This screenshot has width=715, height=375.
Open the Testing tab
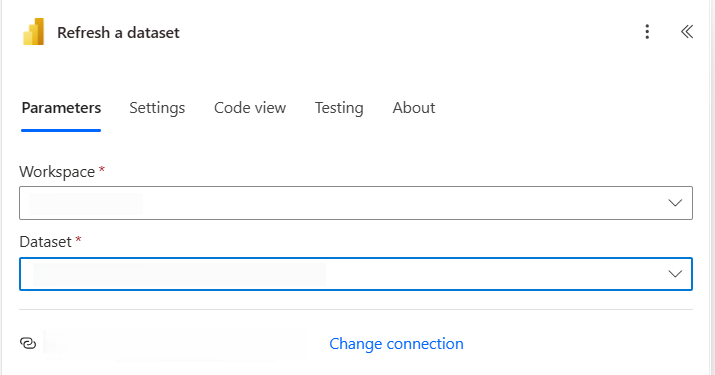(x=339, y=108)
